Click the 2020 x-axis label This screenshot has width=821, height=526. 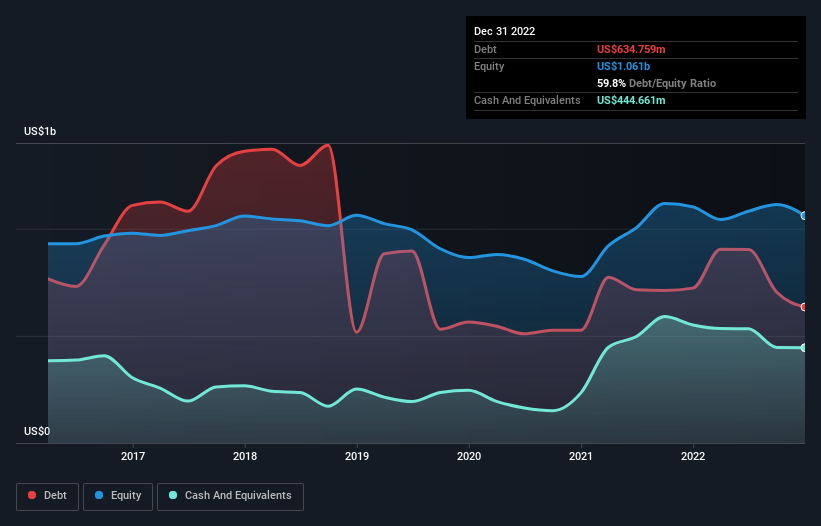click(469, 456)
